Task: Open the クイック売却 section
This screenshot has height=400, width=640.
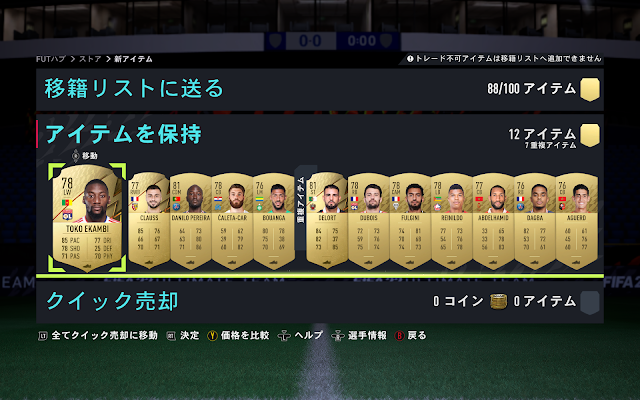Action: (x=320, y=302)
